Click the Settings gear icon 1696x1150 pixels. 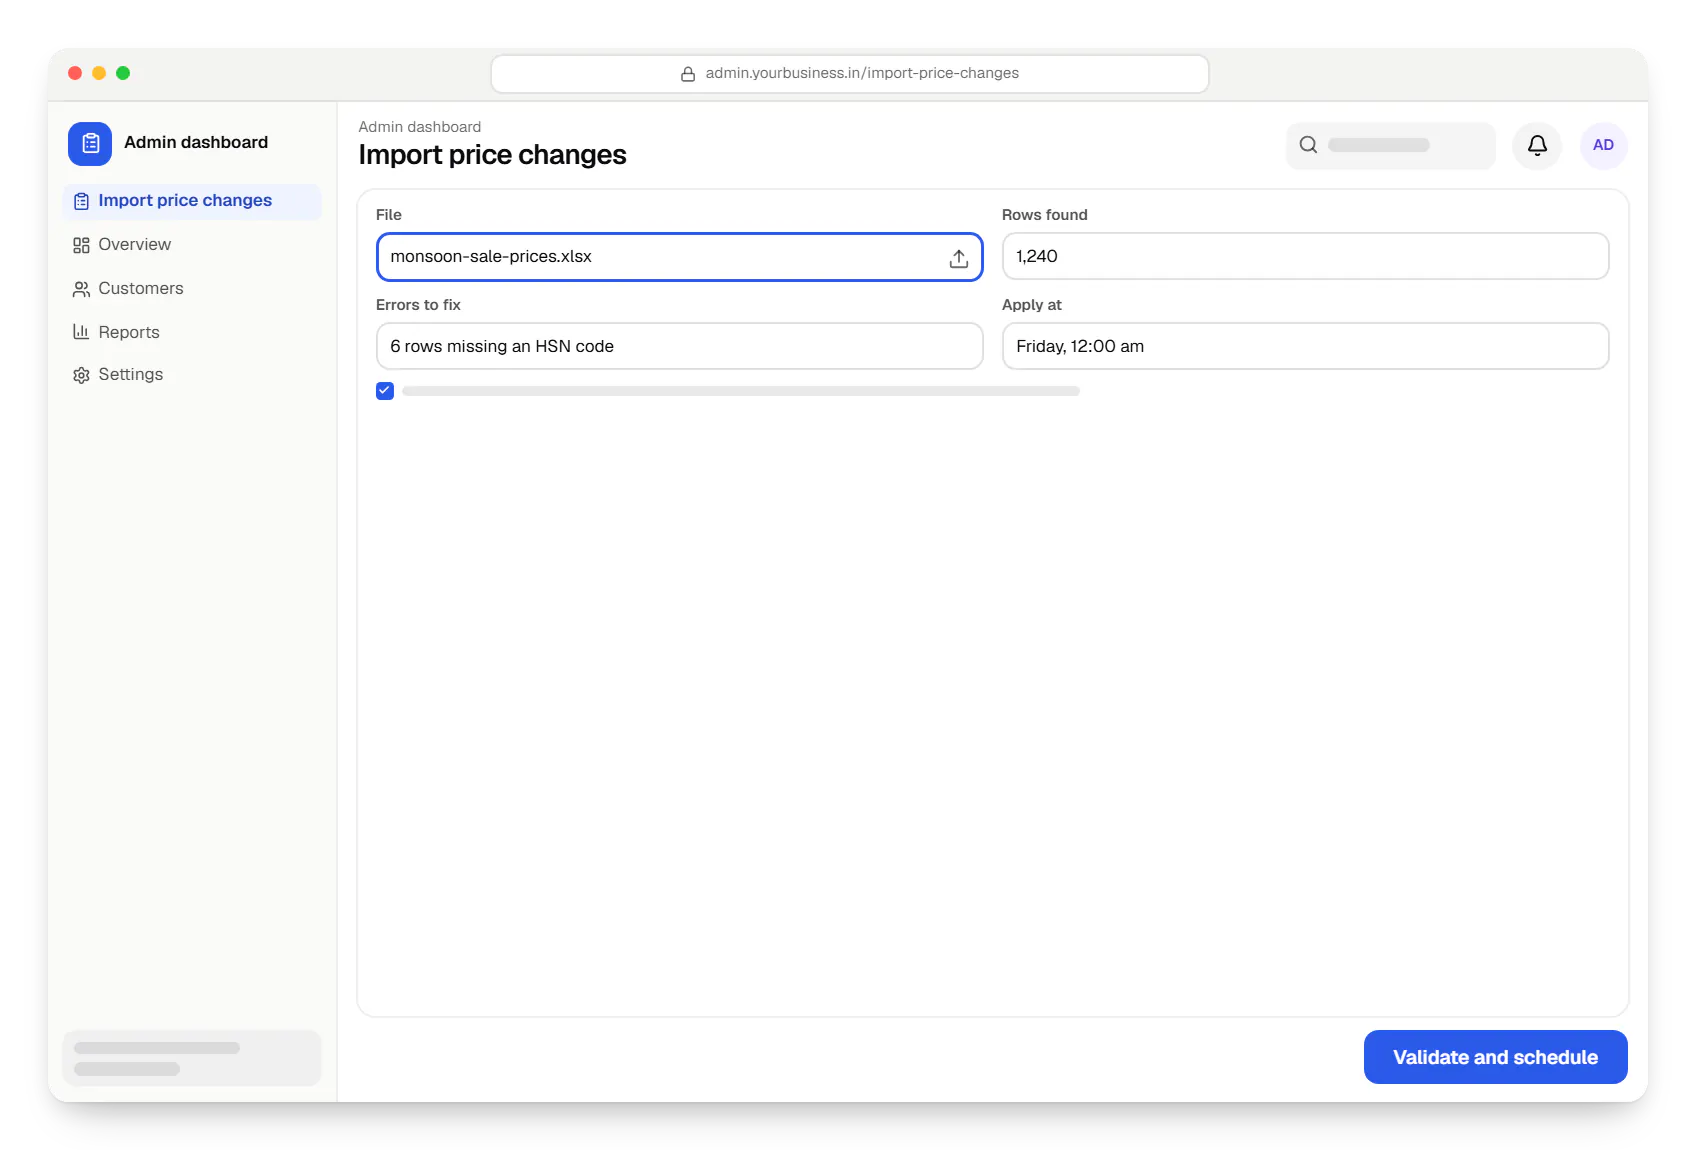pyautogui.click(x=81, y=375)
